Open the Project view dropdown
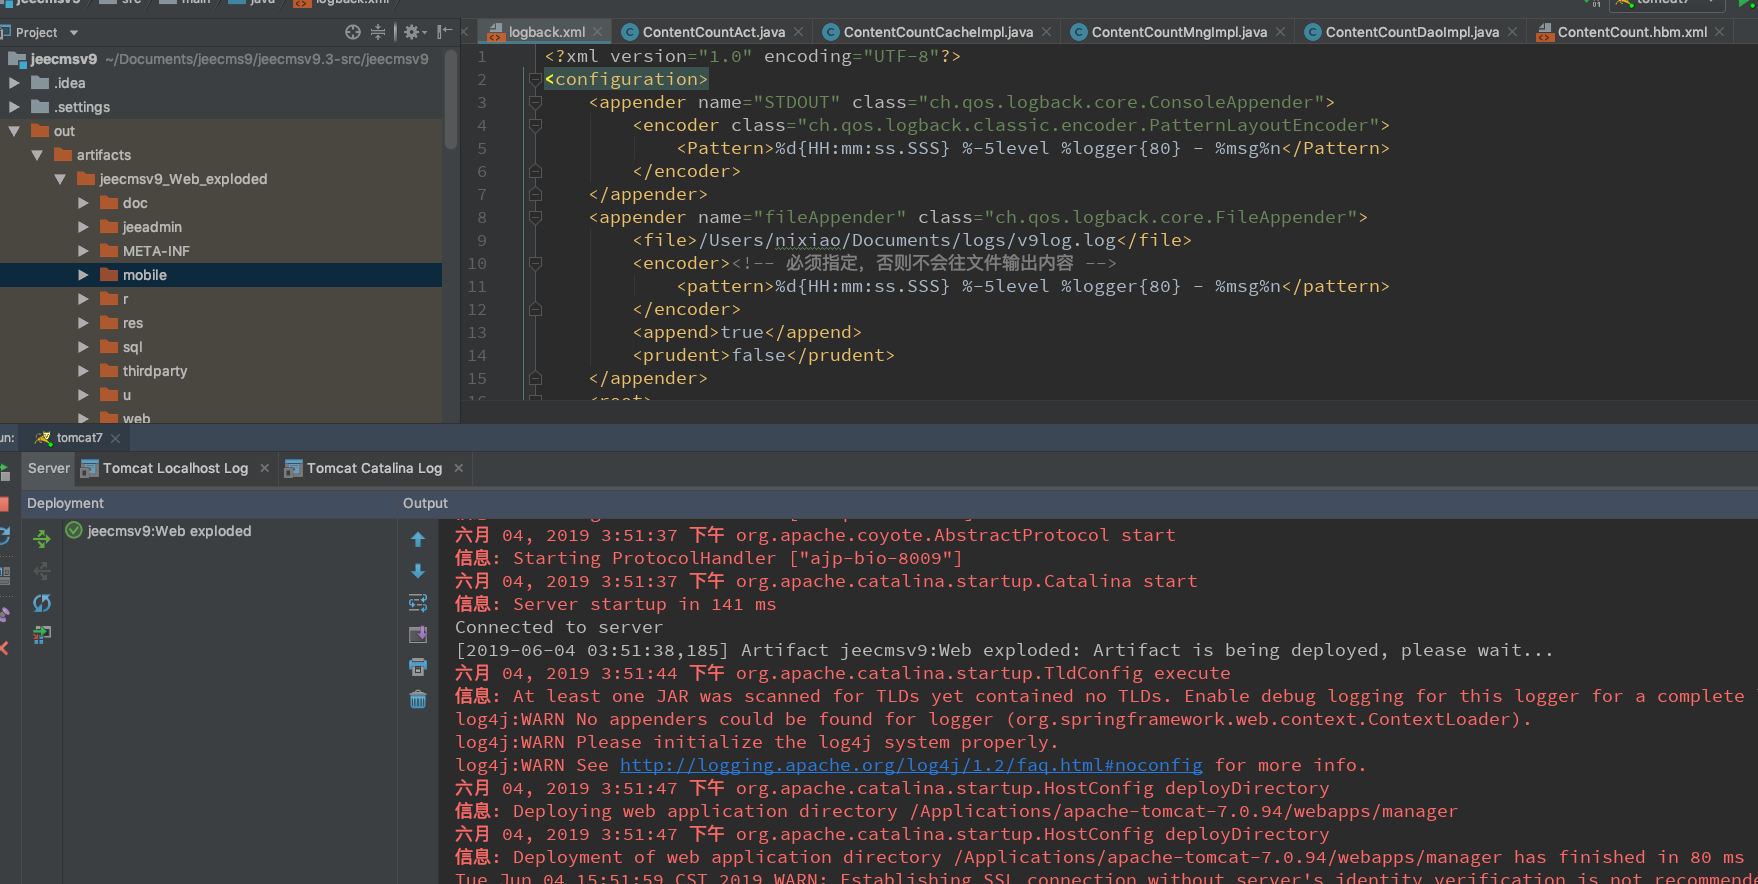The height and width of the screenshot is (884, 1758). coord(74,33)
